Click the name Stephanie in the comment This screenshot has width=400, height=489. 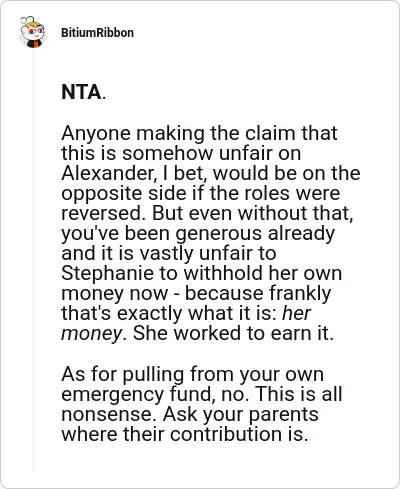(107, 273)
